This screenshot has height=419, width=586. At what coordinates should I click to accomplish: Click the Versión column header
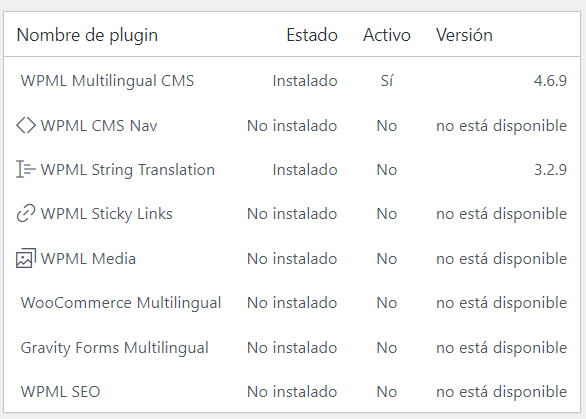[464, 35]
